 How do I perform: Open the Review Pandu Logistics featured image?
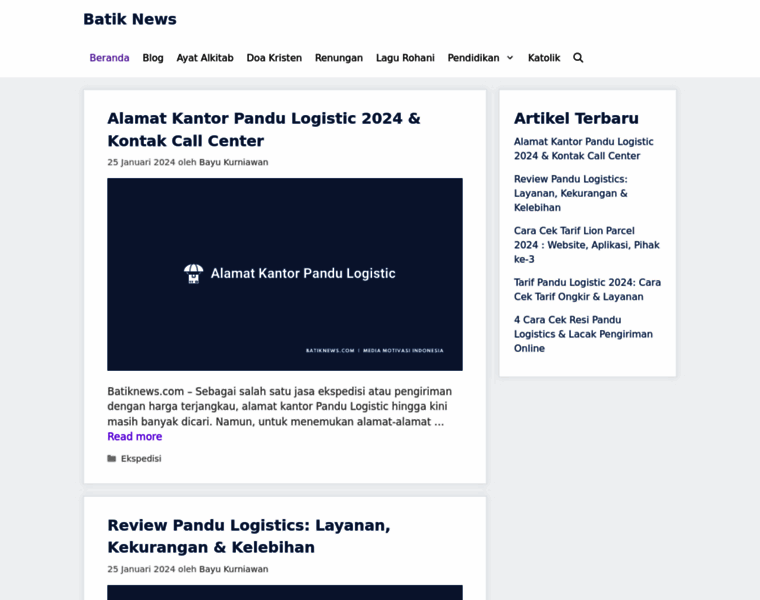point(285,592)
